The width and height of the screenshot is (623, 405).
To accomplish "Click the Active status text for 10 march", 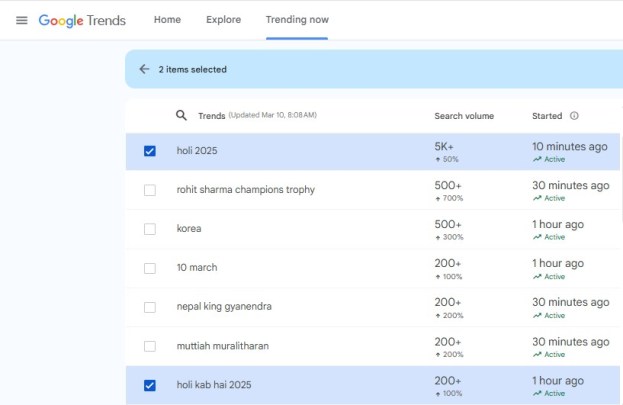I will 555,277.
